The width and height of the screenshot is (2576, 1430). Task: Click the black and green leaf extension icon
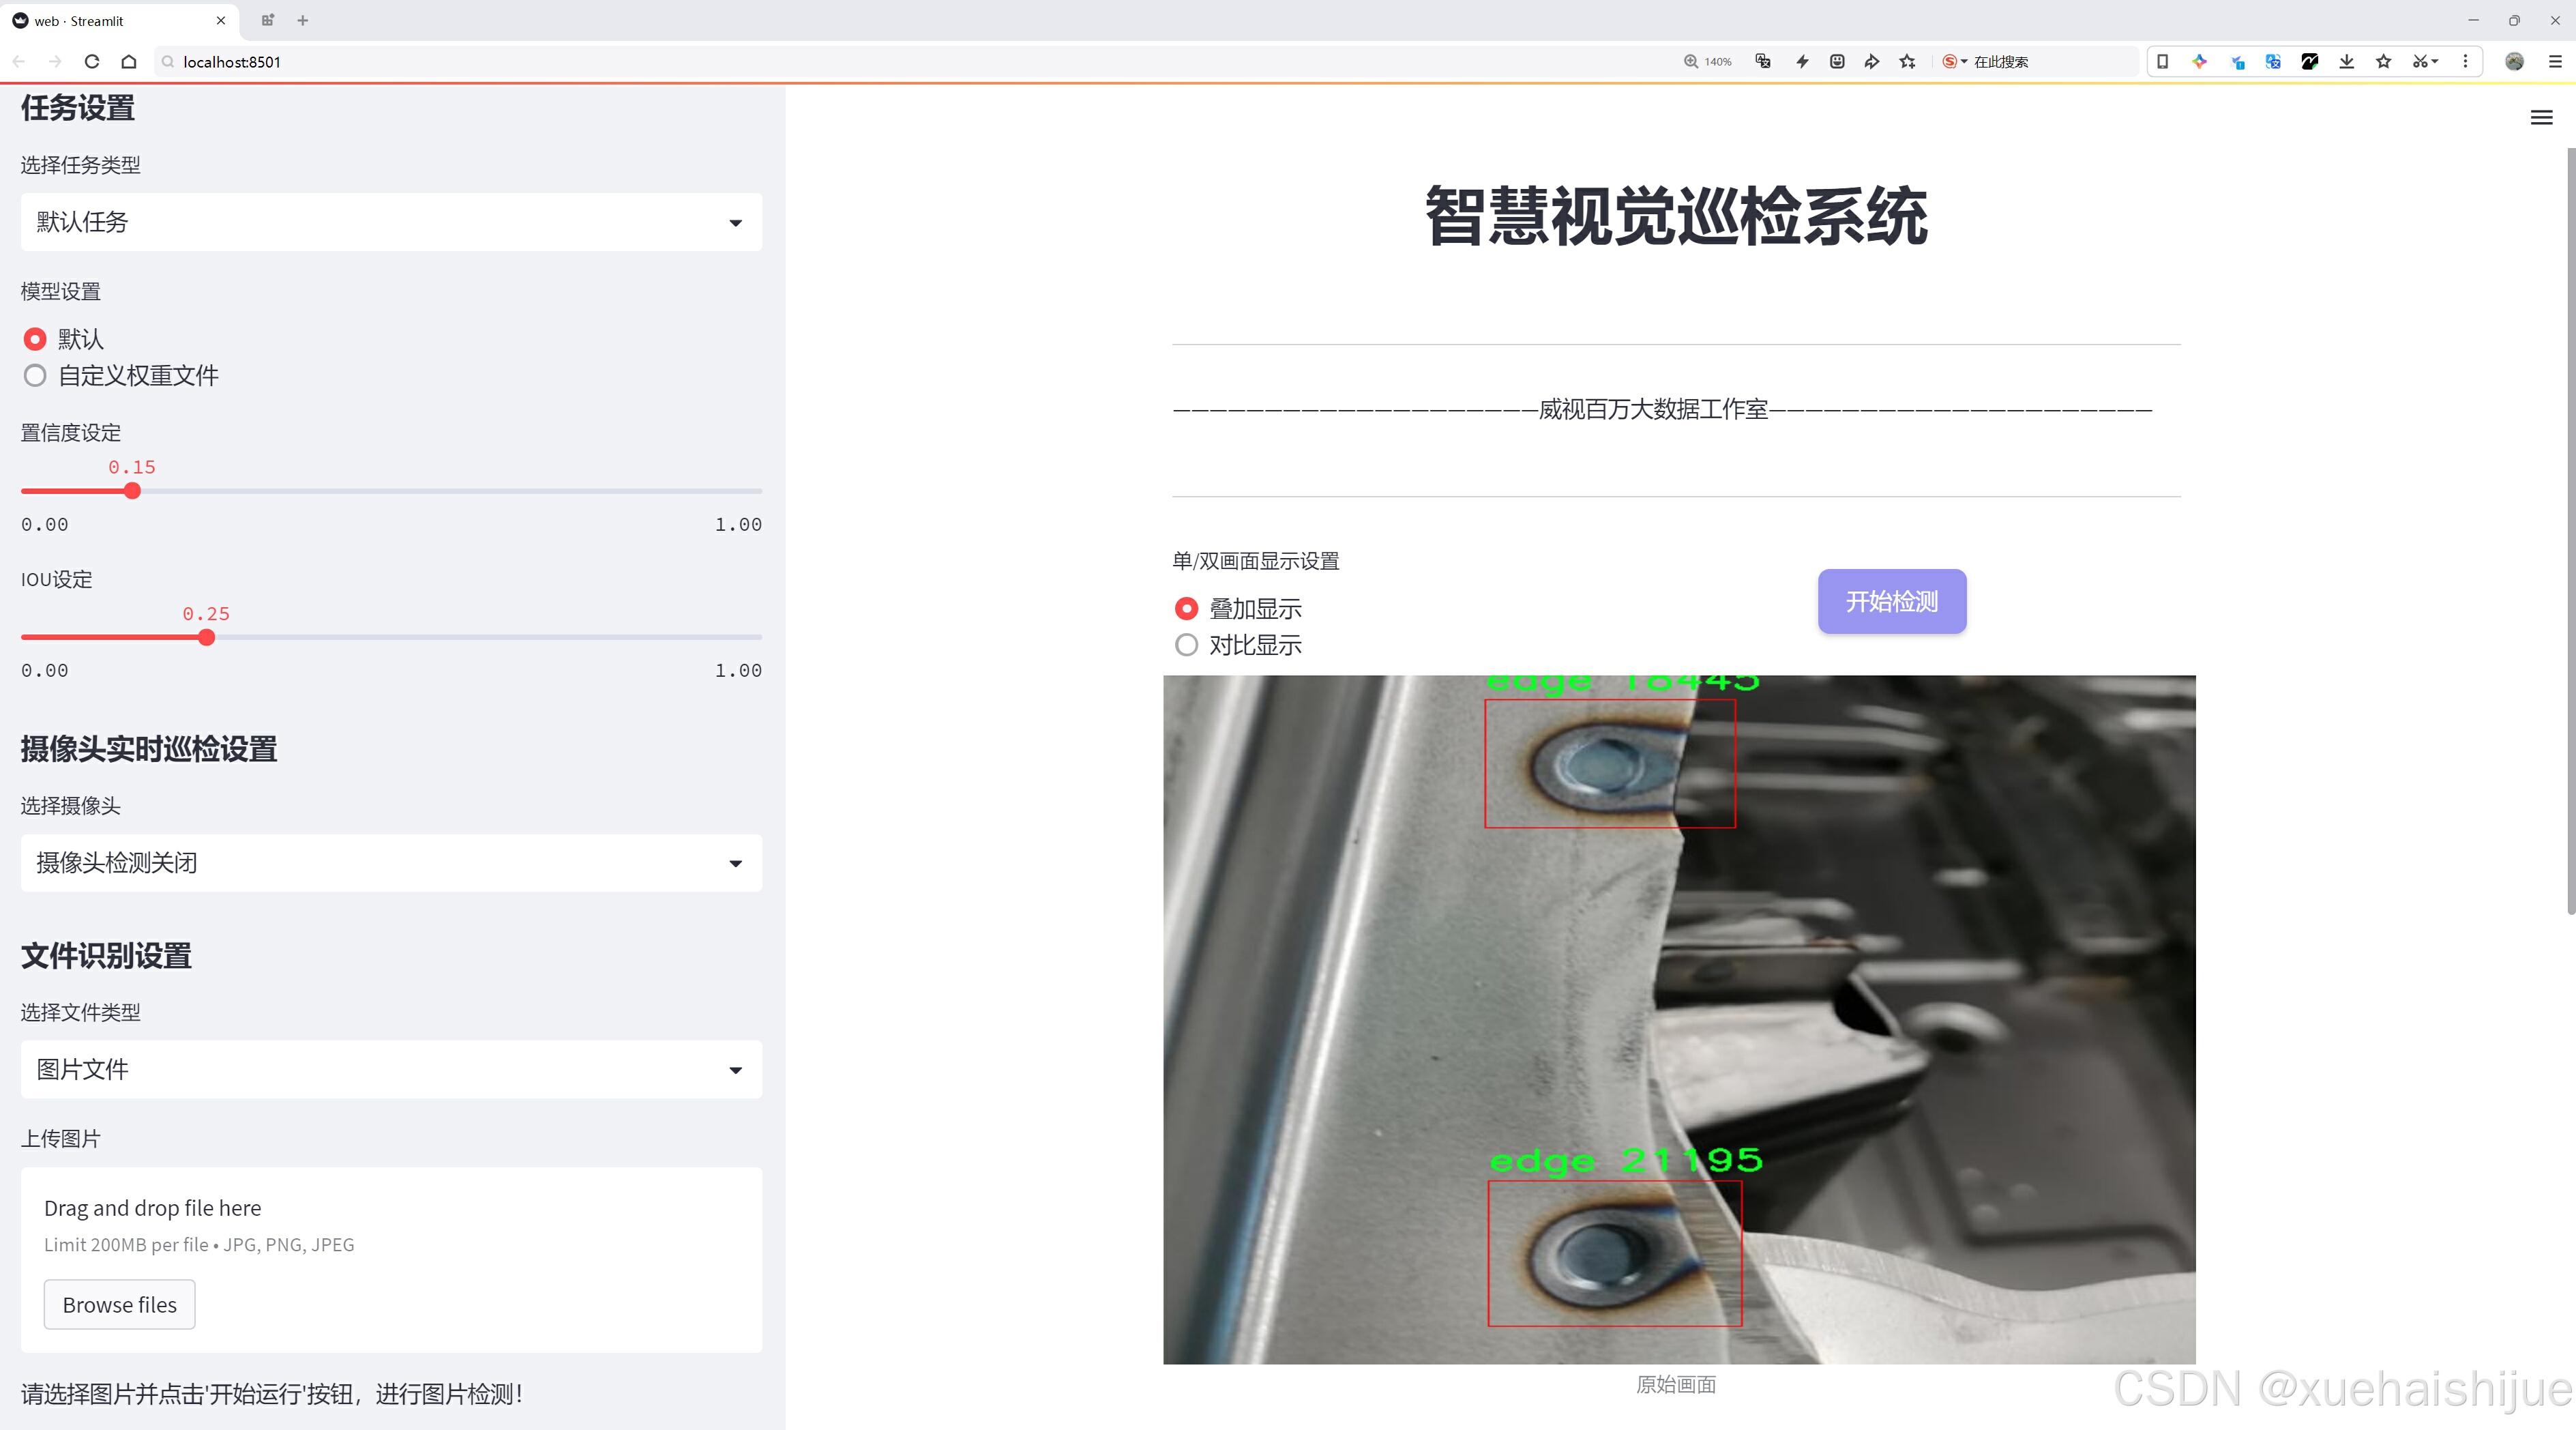pyautogui.click(x=2309, y=62)
